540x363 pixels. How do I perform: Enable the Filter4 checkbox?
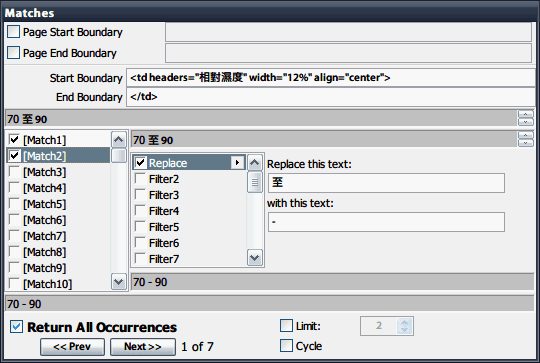140,210
